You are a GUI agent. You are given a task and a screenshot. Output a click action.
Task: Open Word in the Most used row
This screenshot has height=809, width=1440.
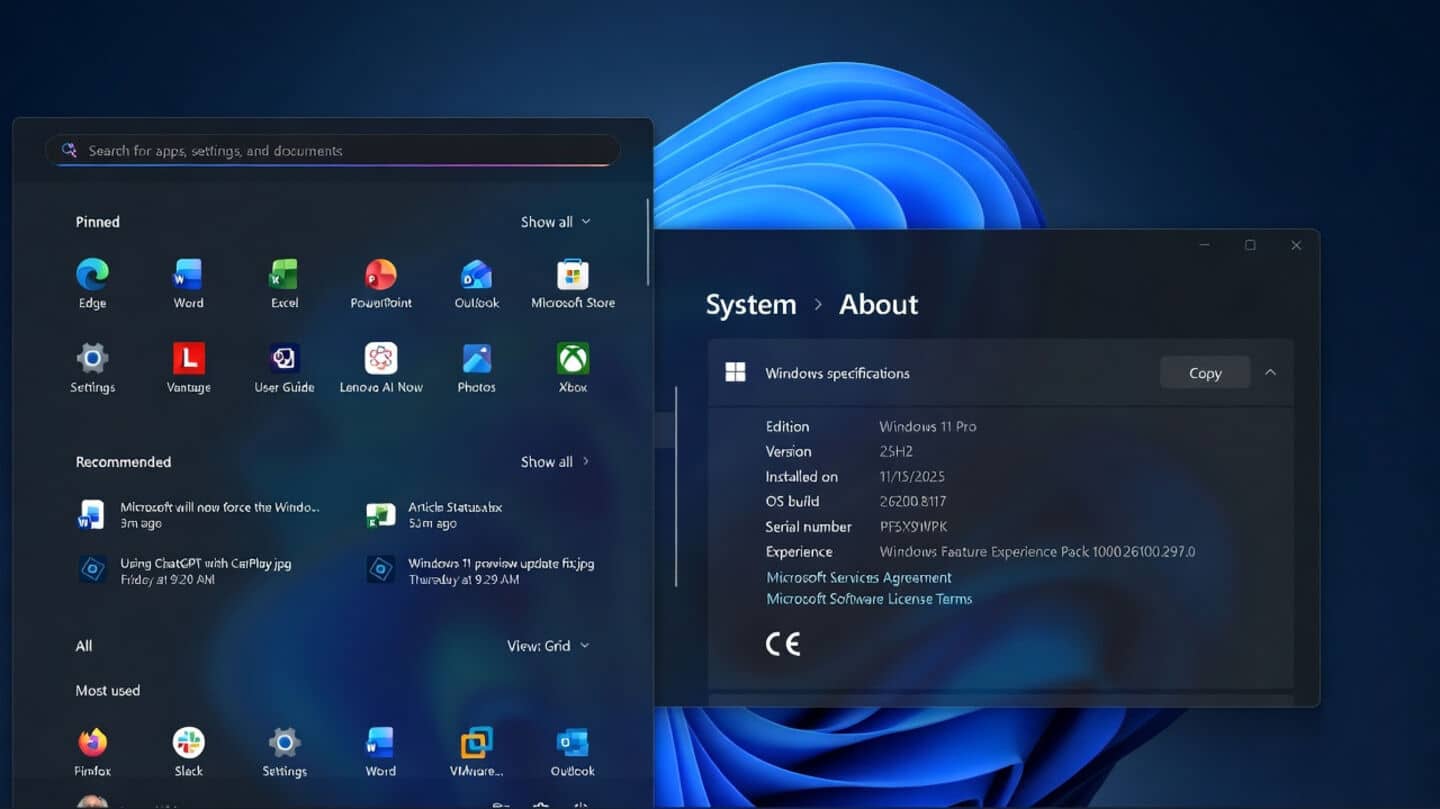click(x=381, y=752)
